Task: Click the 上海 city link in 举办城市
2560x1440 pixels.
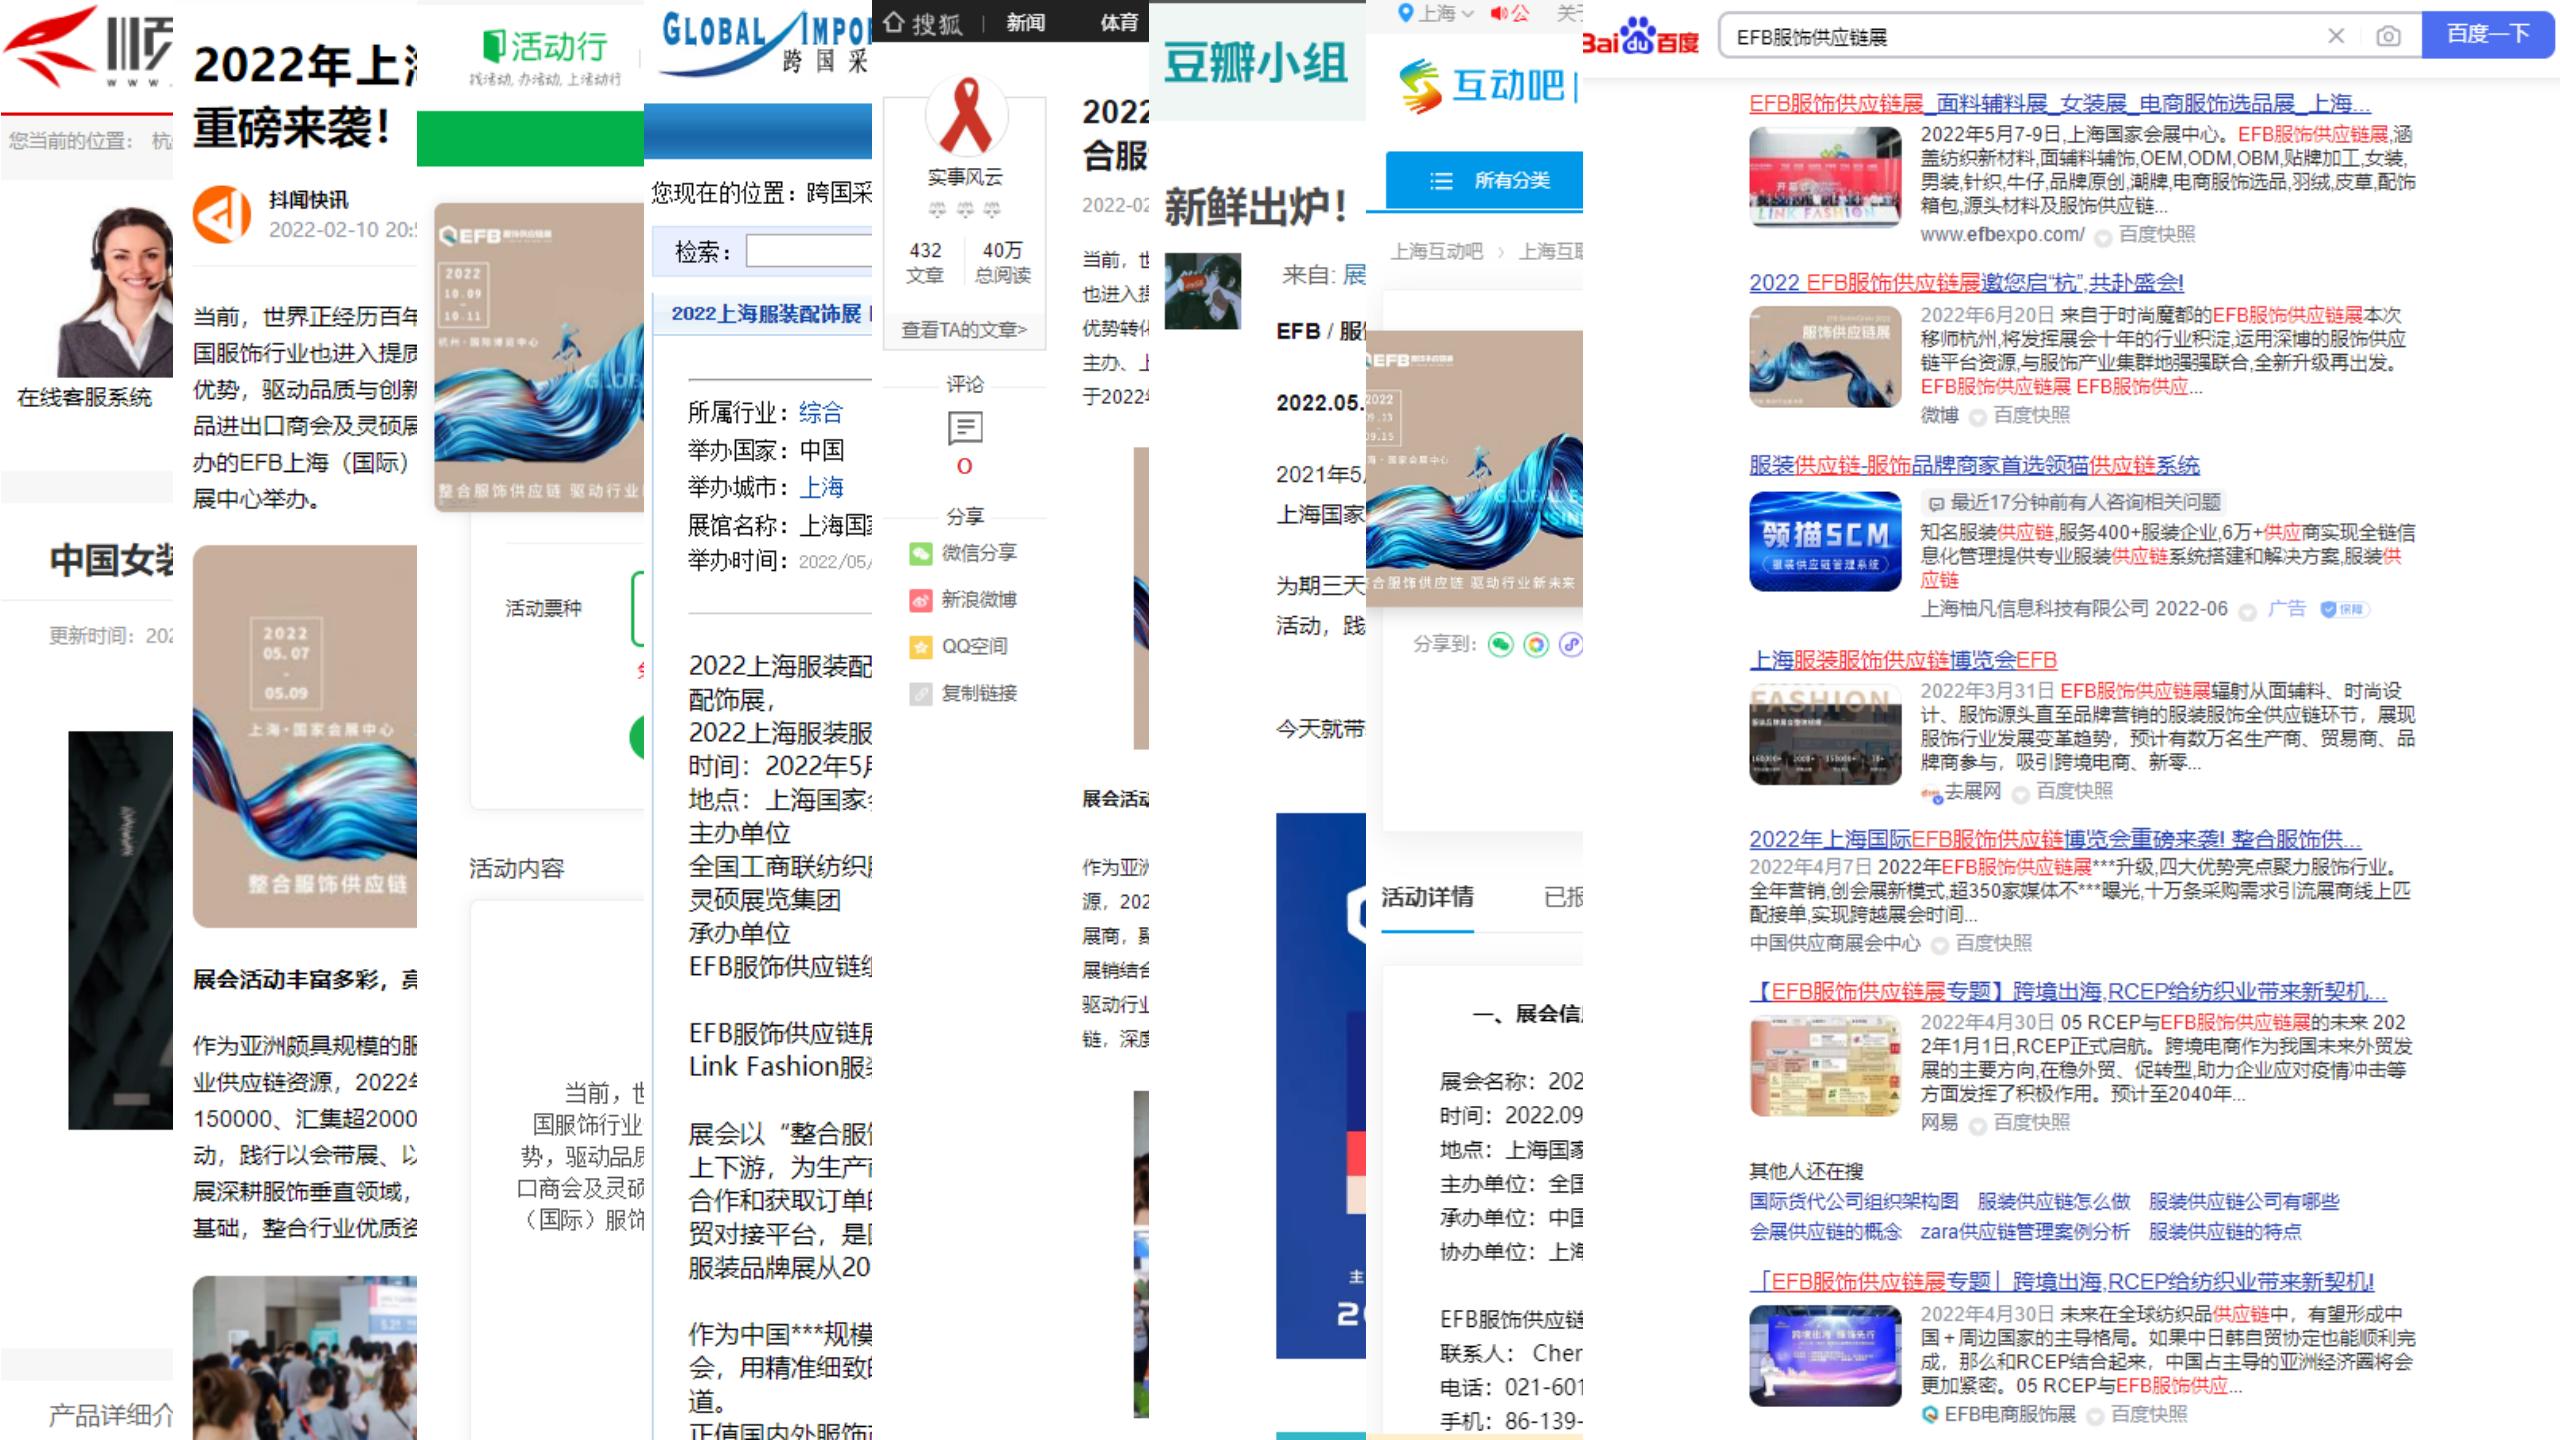Action: pos(821,487)
